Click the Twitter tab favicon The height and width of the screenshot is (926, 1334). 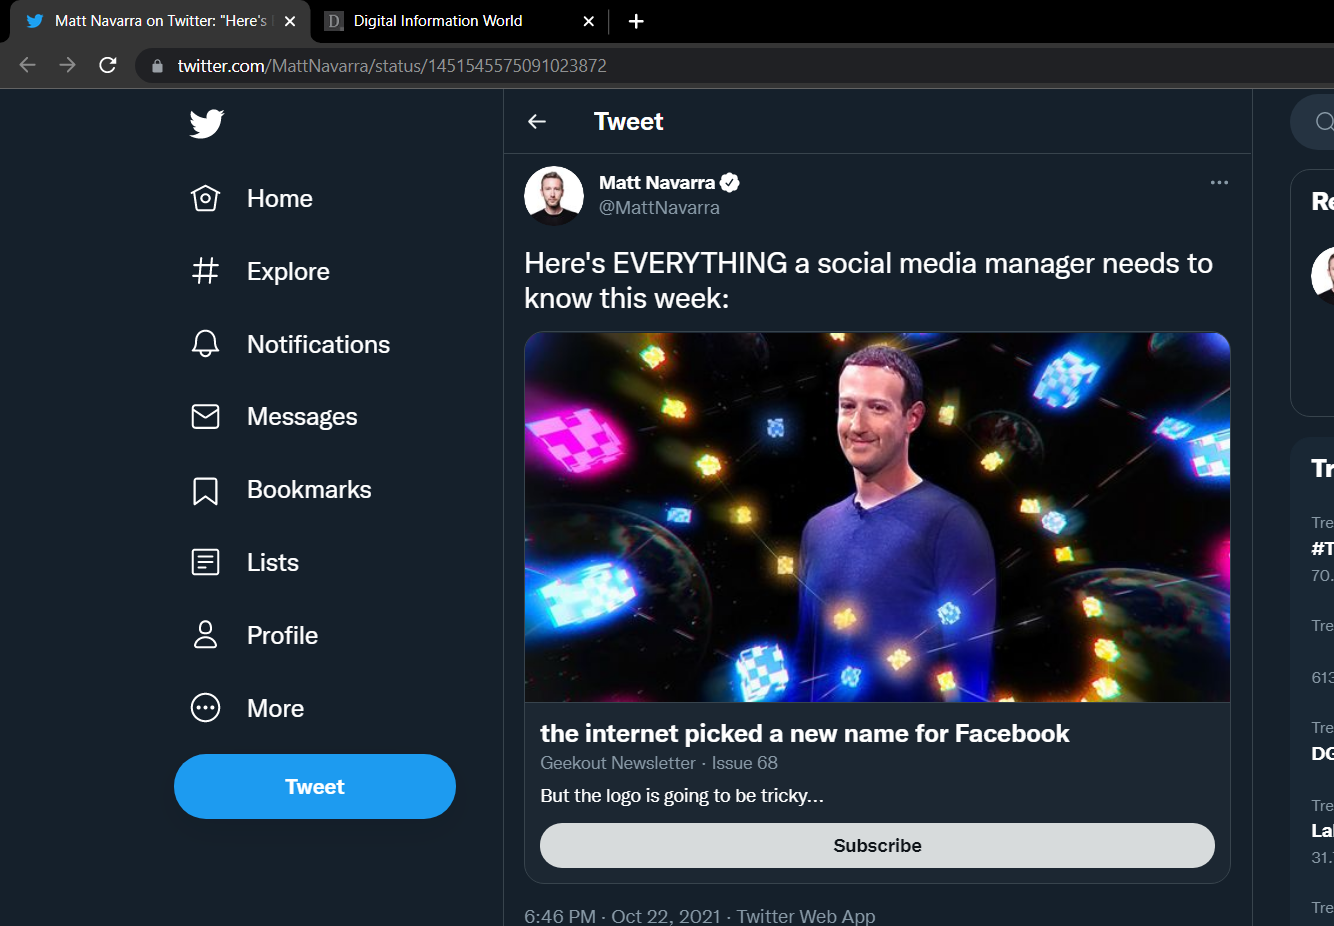pos(35,21)
